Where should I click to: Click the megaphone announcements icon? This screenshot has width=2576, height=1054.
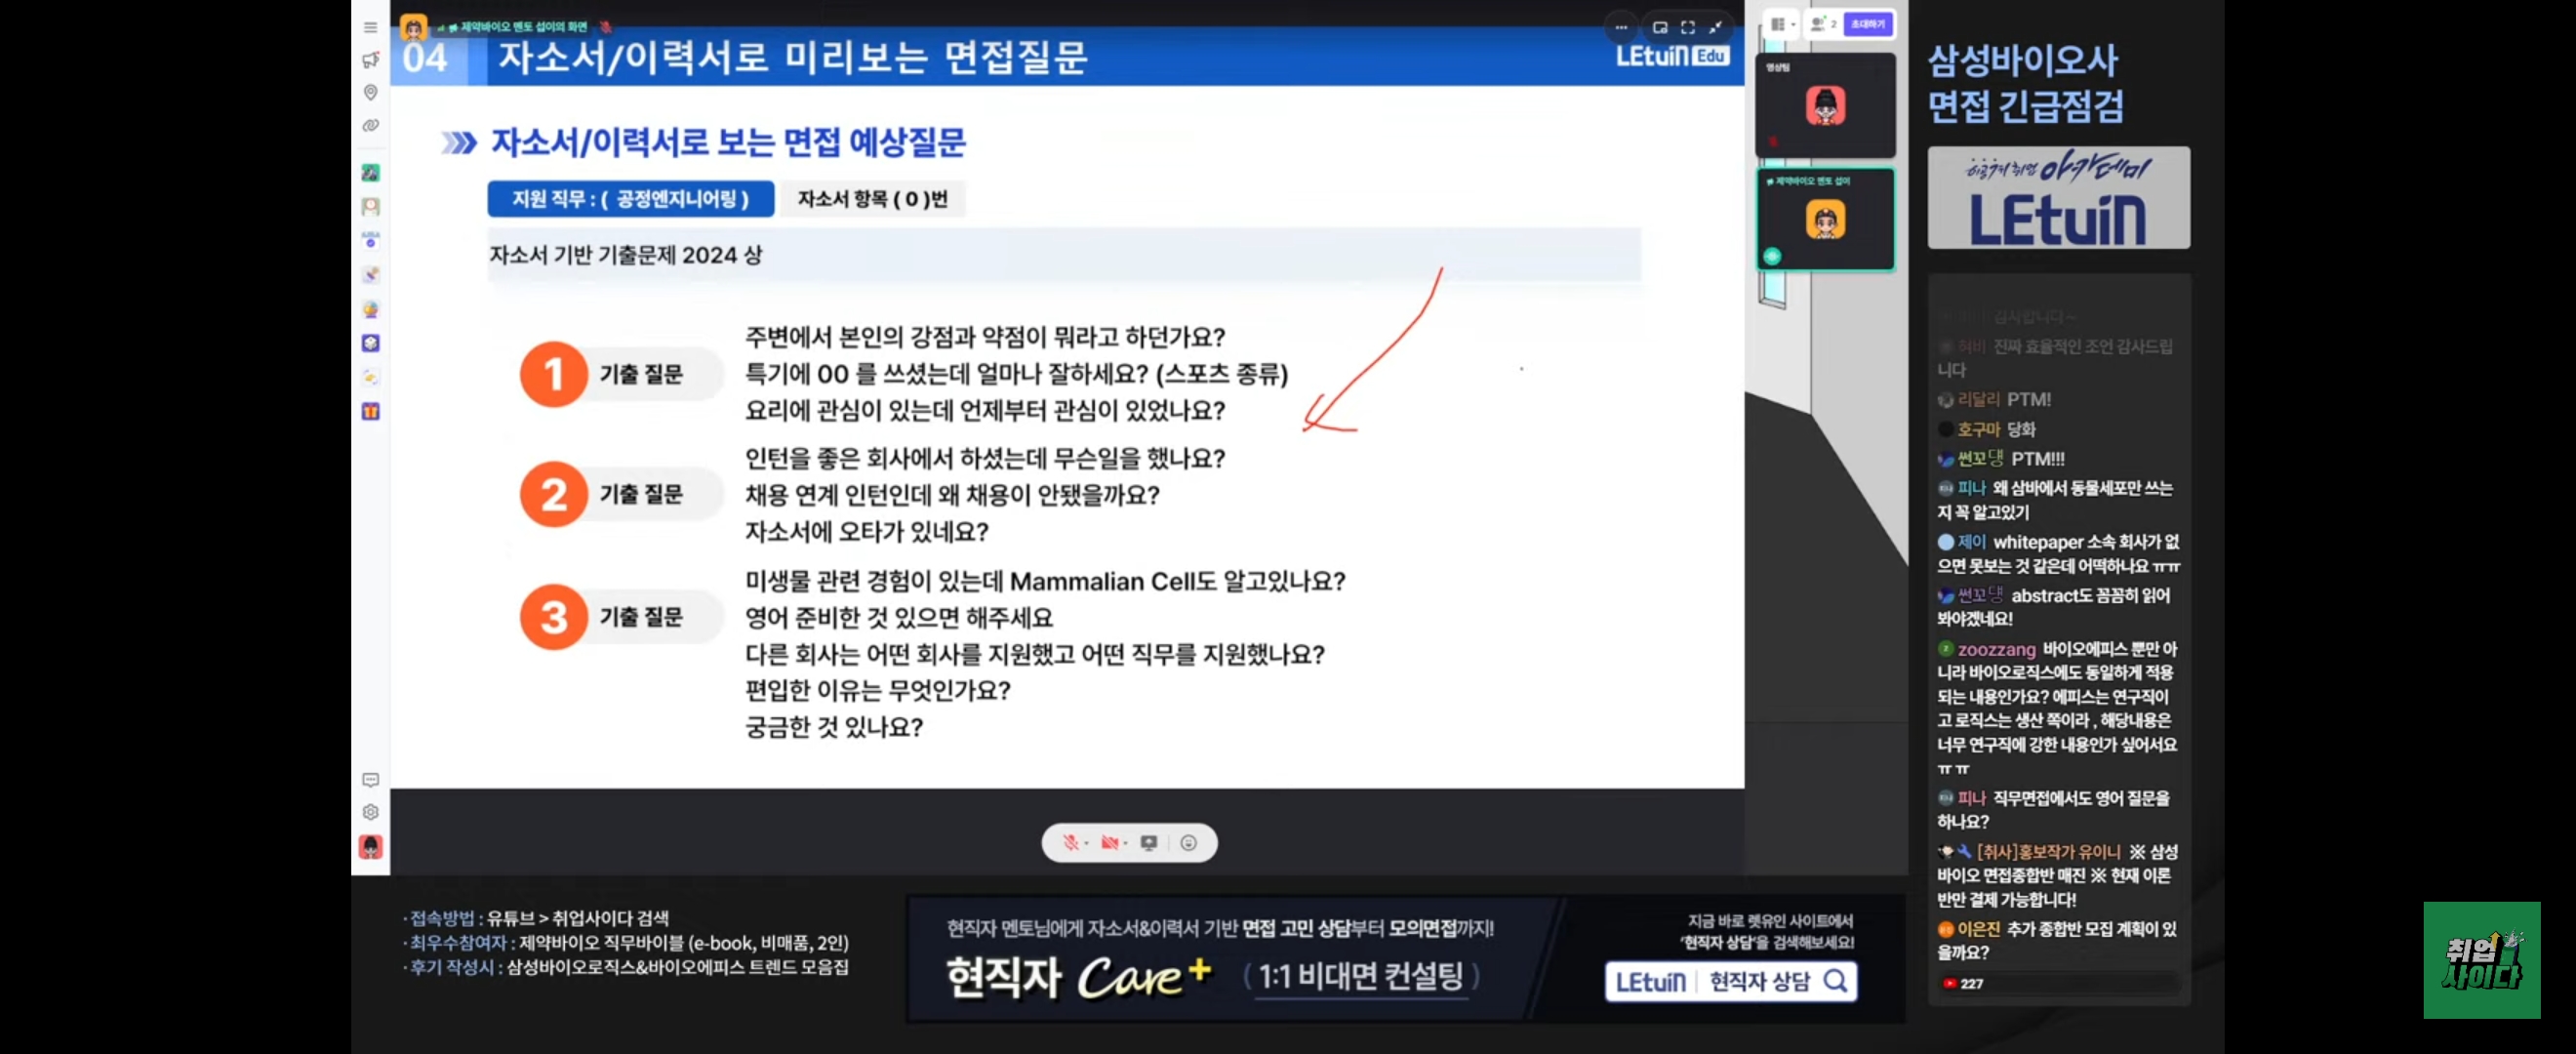370,60
